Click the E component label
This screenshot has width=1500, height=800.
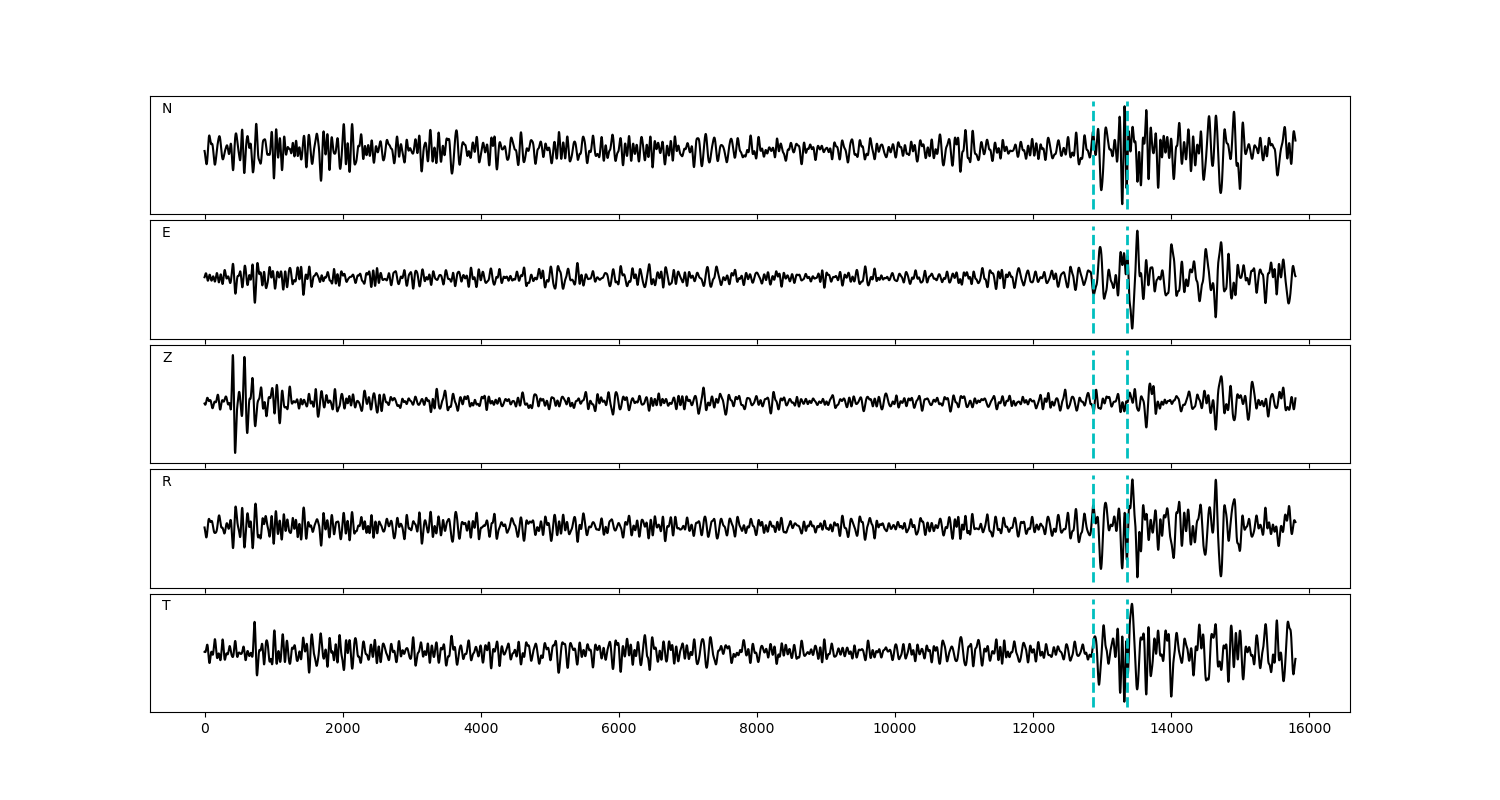[166, 233]
